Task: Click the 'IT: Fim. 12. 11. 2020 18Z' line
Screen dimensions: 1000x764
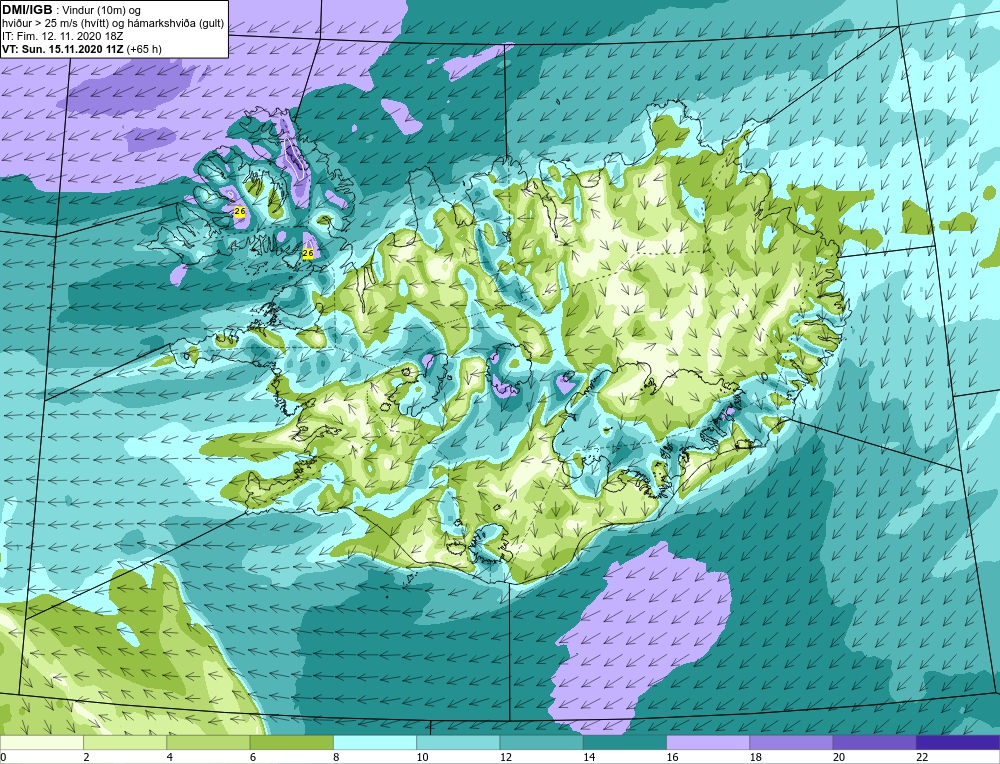Action: point(61,36)
